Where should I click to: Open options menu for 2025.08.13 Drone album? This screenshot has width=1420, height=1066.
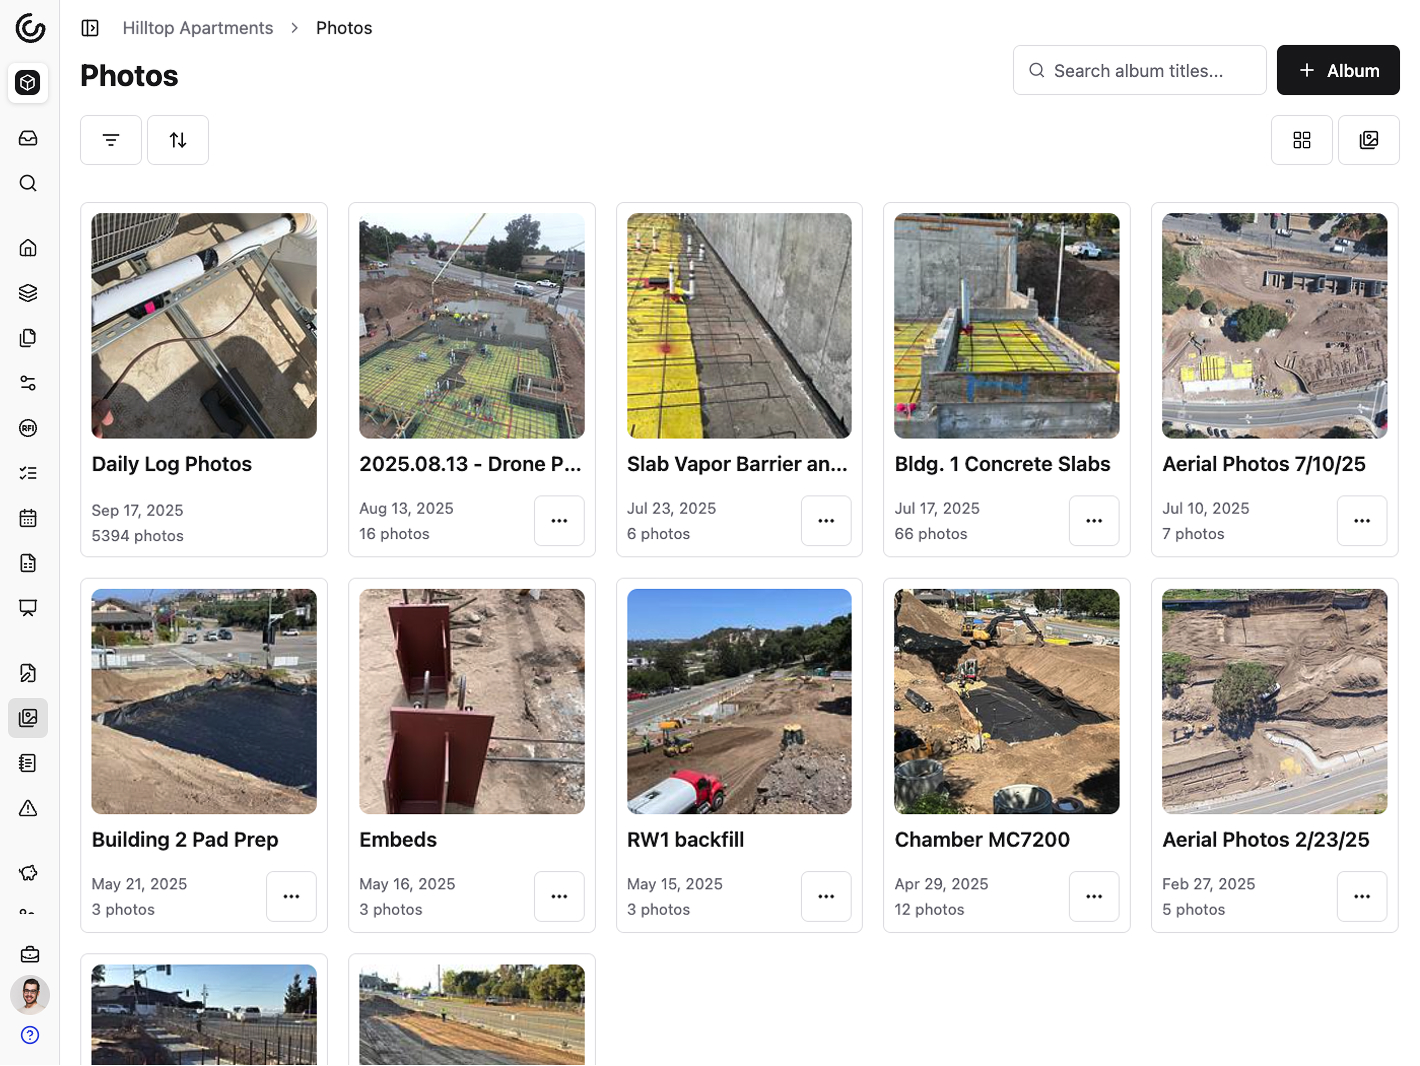point(559,521)
